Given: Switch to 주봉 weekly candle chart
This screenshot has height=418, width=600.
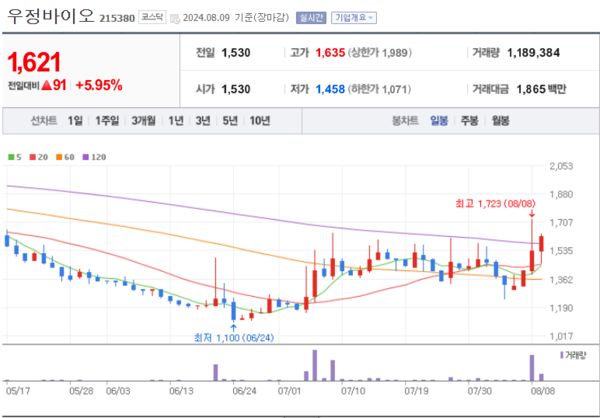Looking at the screenshot, I should pyautogui.click(x=469, y=121).
